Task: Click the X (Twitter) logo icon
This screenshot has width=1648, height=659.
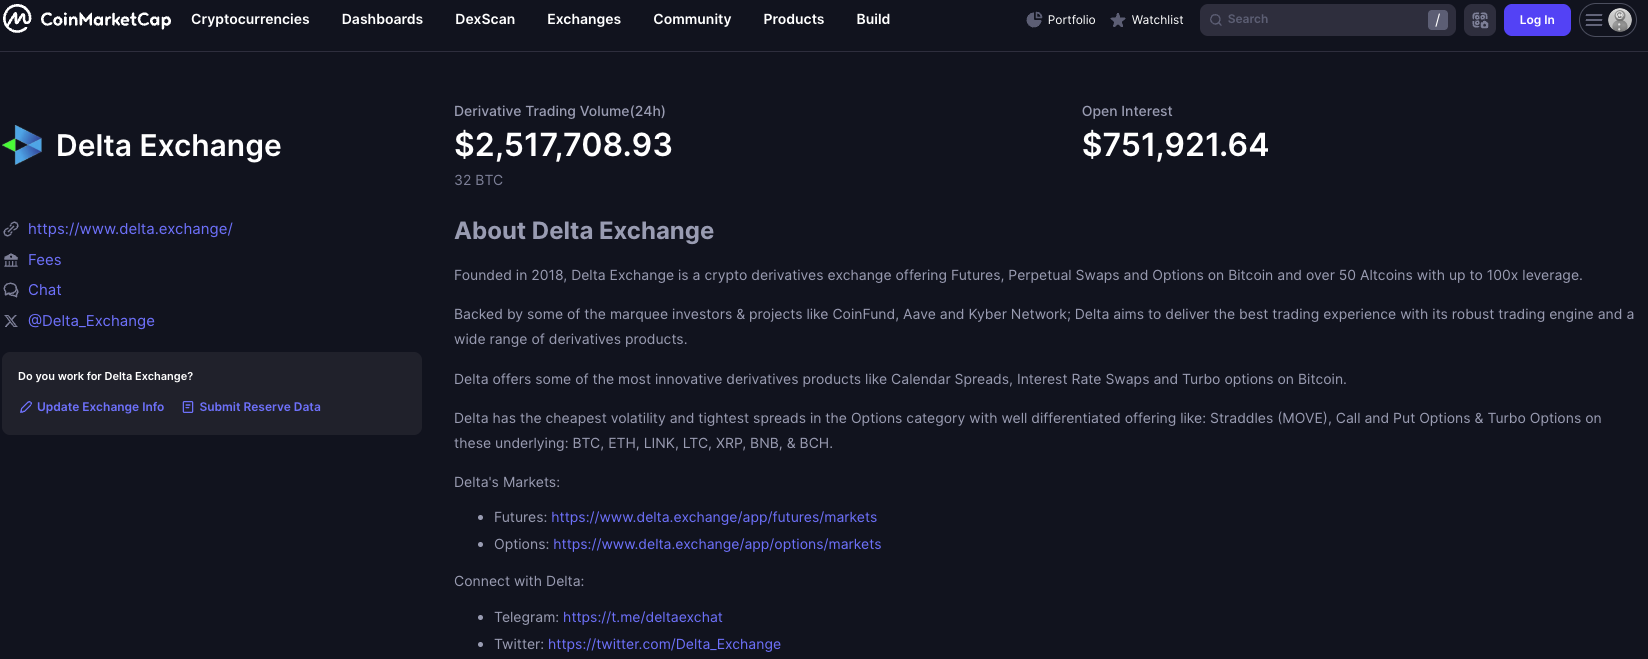Action: 11,321
